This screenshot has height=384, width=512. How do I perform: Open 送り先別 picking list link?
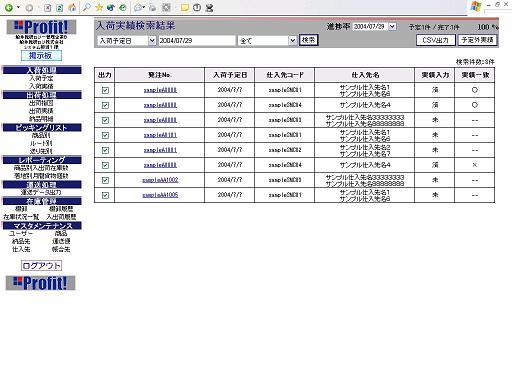tap(41, 151)
